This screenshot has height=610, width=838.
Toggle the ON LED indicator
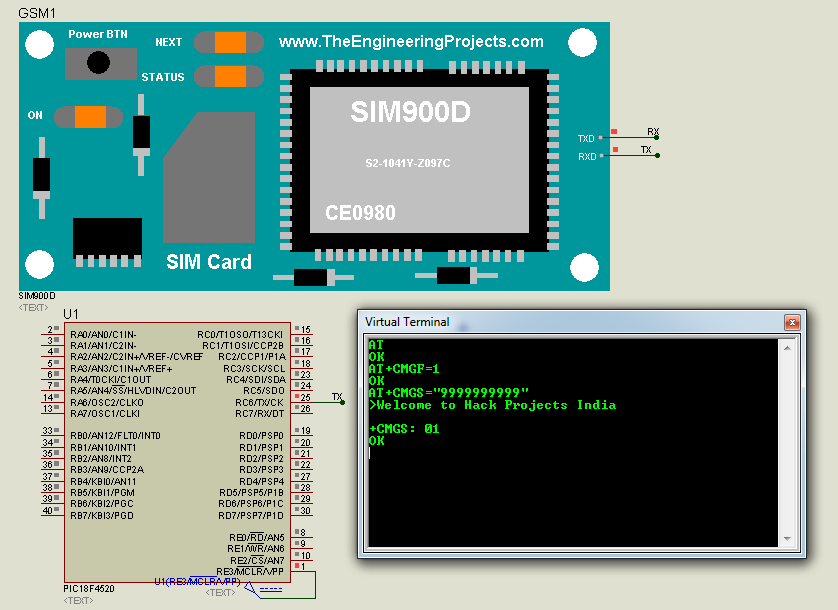88,116
